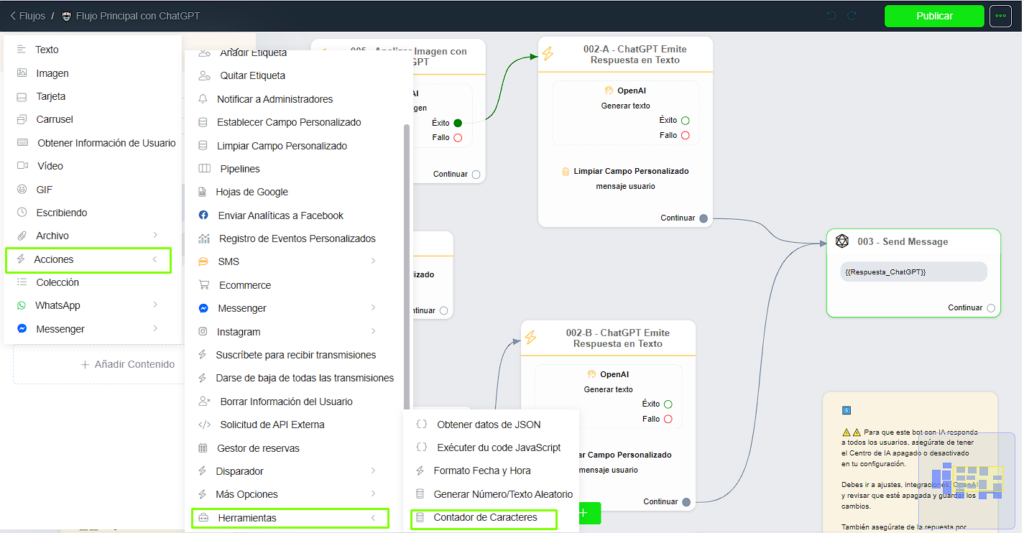Click the Notificar a Administradores bell icon

pyautogui.click(x=204, y=99)
